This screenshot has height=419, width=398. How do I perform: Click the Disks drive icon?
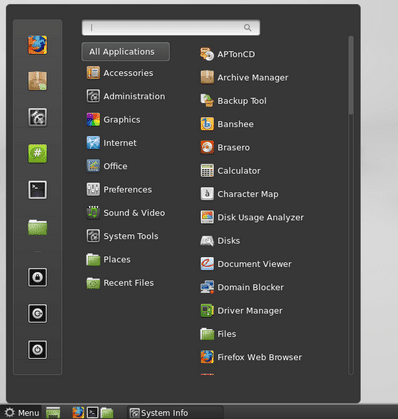click(207, 241)
